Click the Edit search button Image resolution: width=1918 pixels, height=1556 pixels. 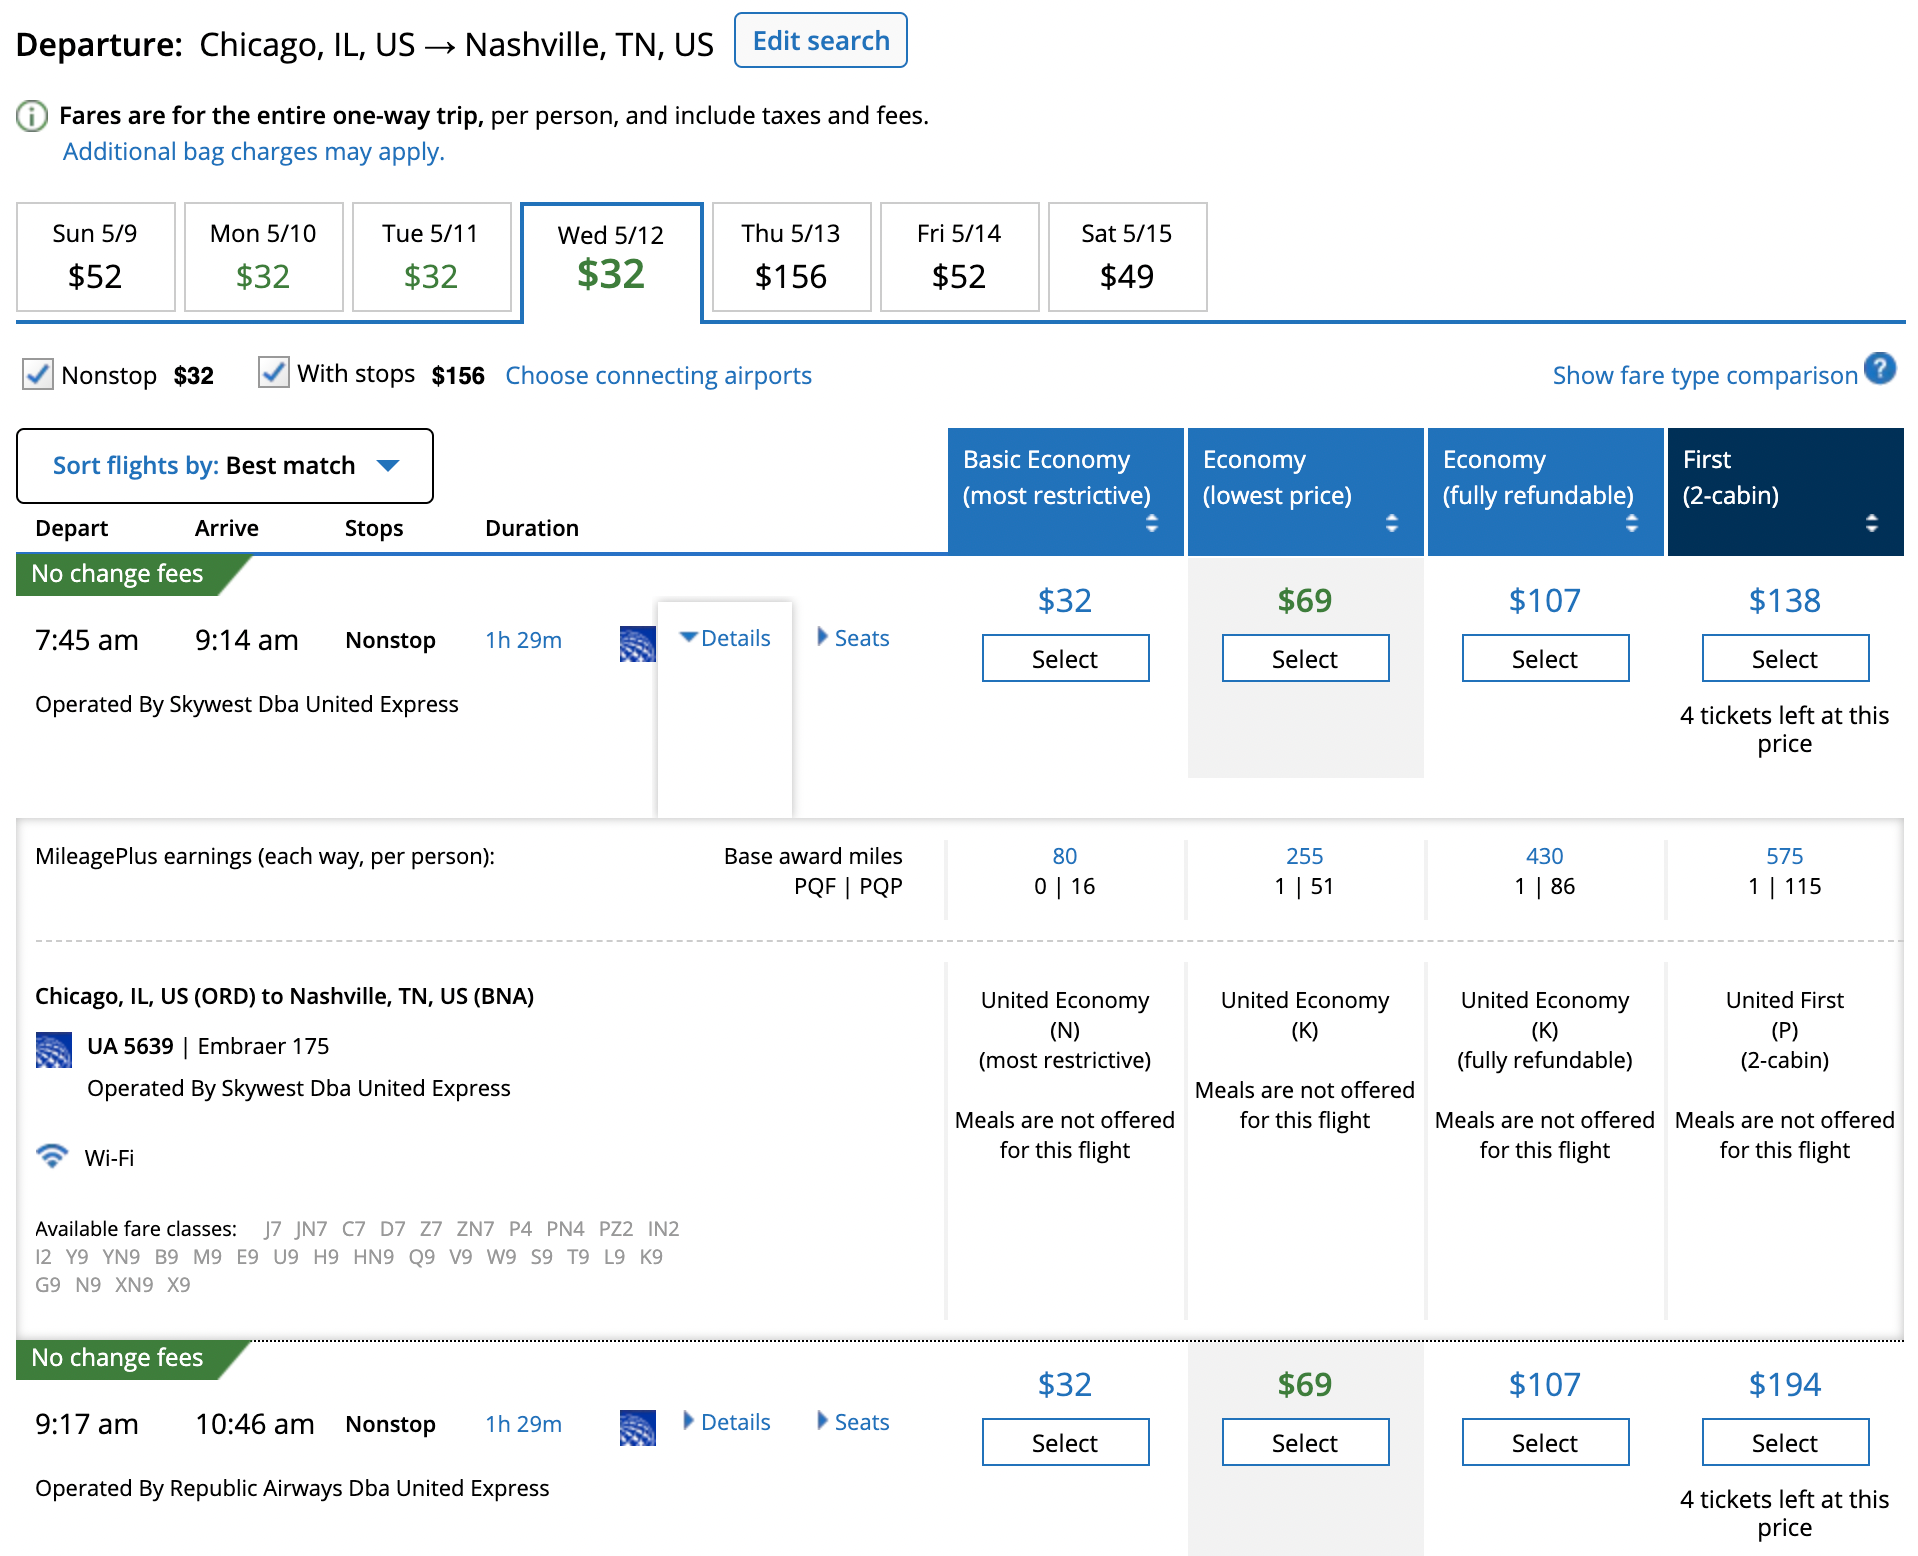pyautogui.click(x=821, y=41)
